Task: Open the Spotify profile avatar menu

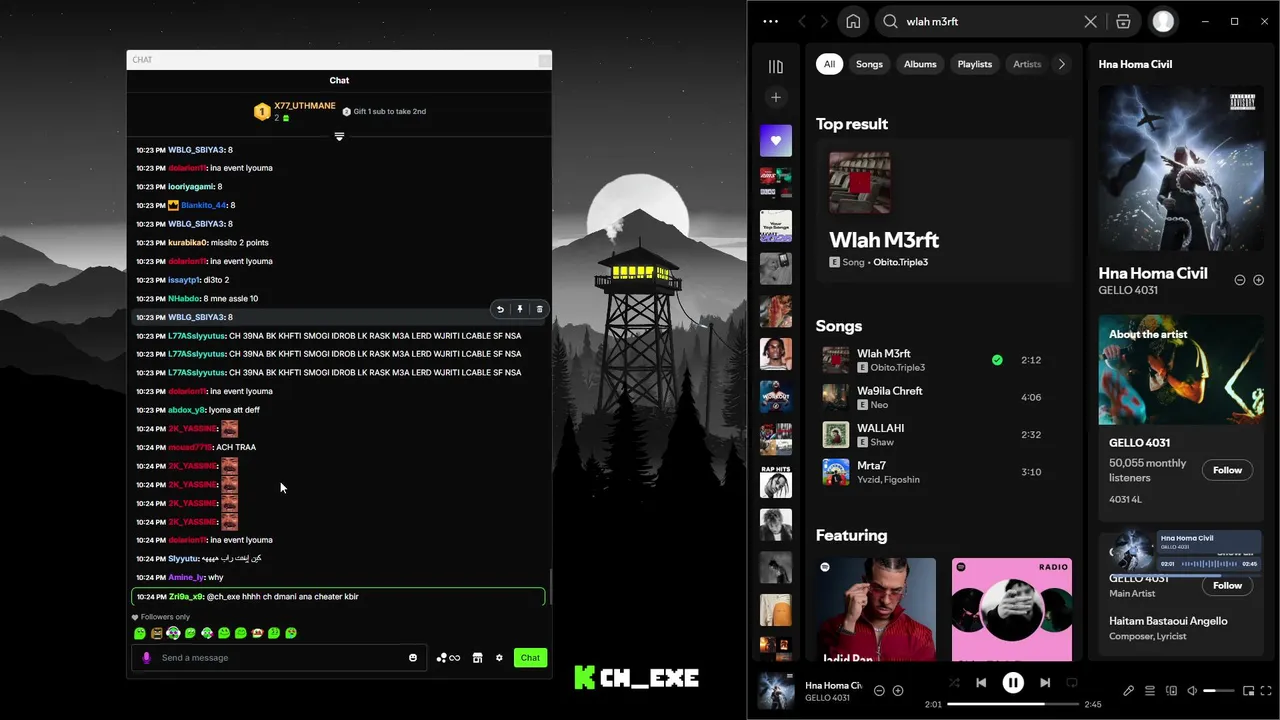Action: pyautogui.click(x=1163, y=21)
